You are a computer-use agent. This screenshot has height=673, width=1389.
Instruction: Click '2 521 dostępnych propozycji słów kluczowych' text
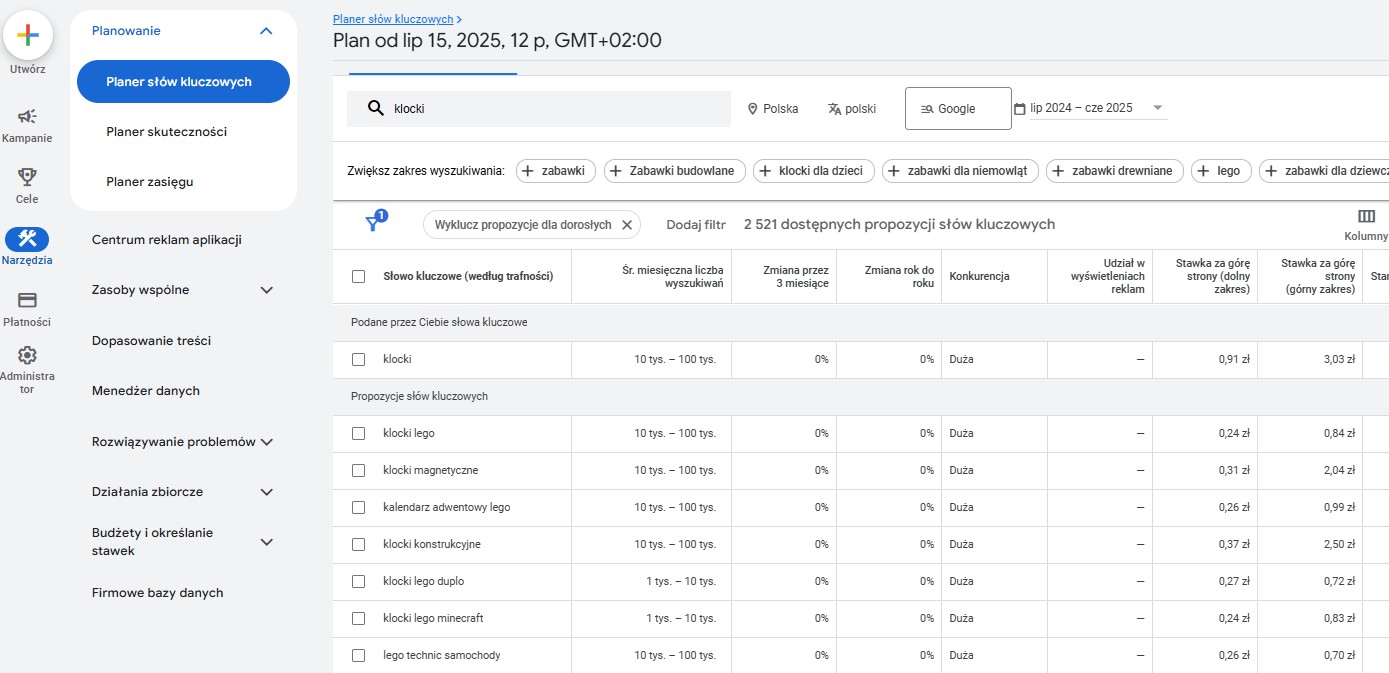pyautogui.click(x=899, y=225)
